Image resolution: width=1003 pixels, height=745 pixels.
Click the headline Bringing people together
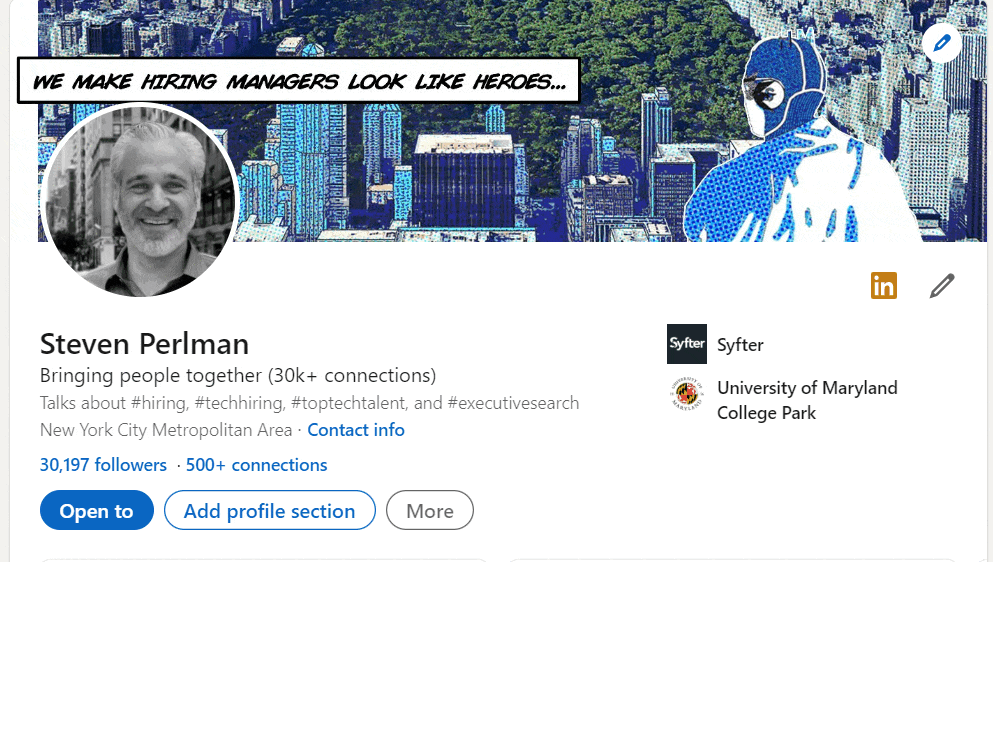pyautogui.click(x=238, y=375)
